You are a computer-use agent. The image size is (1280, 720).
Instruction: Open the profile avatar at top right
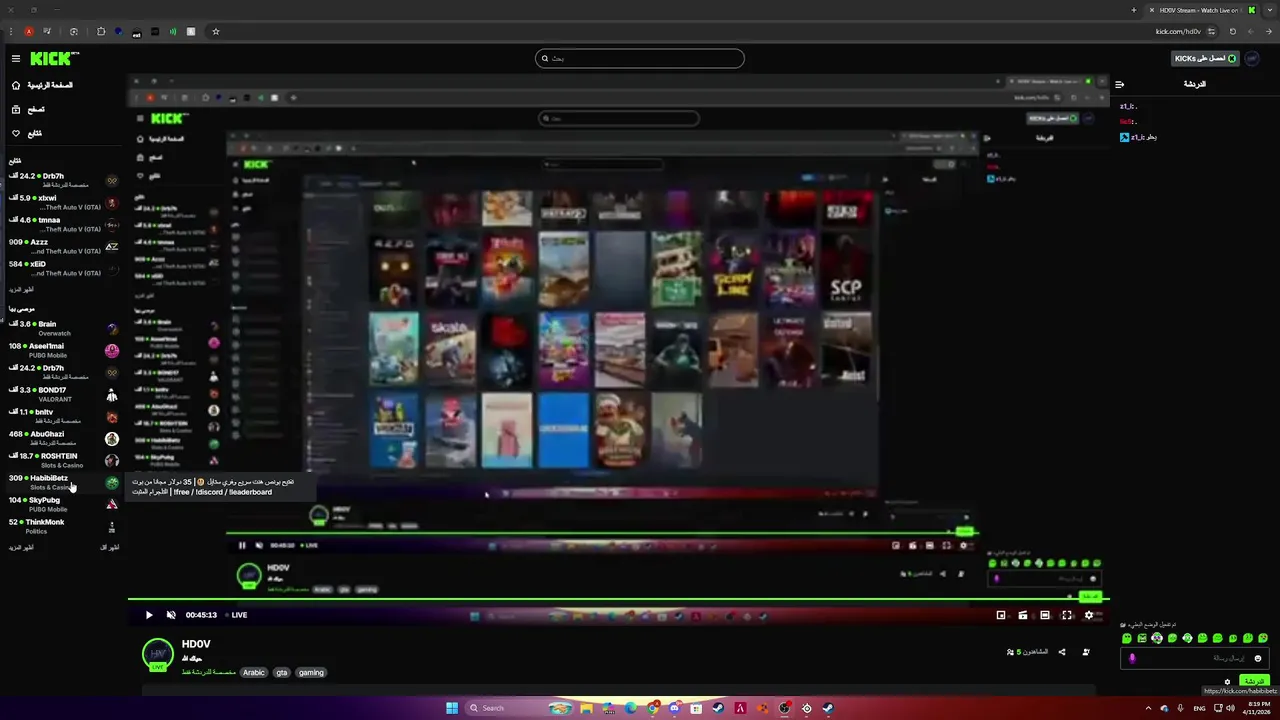pos(1252,58)
